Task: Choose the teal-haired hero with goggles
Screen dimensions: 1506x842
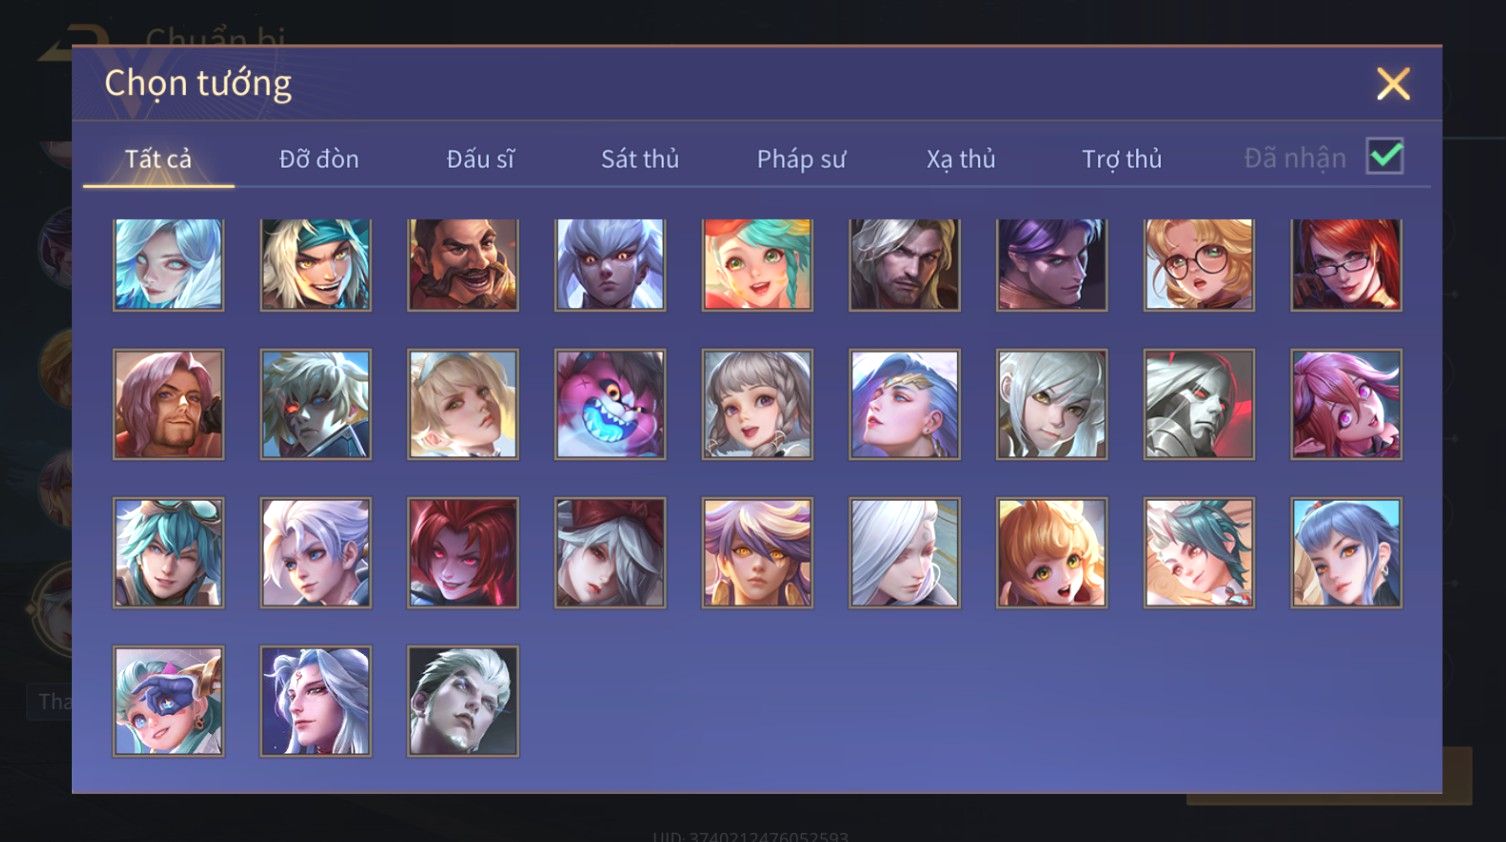Action: pos(168,552)
